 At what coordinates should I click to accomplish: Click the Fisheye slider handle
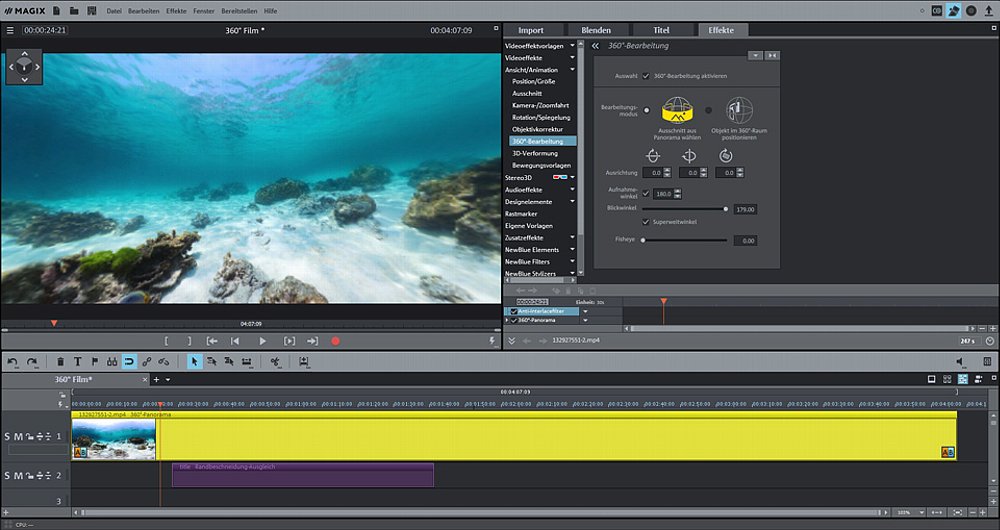point(642,240)
